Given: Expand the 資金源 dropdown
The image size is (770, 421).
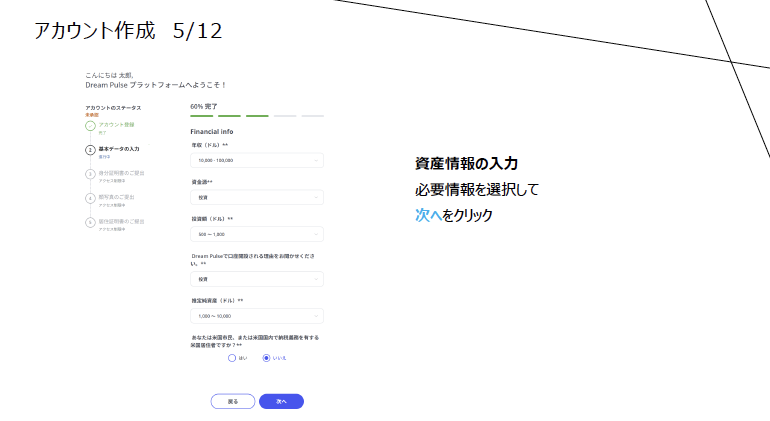Looking at the screenshot, I should (257, 197).
